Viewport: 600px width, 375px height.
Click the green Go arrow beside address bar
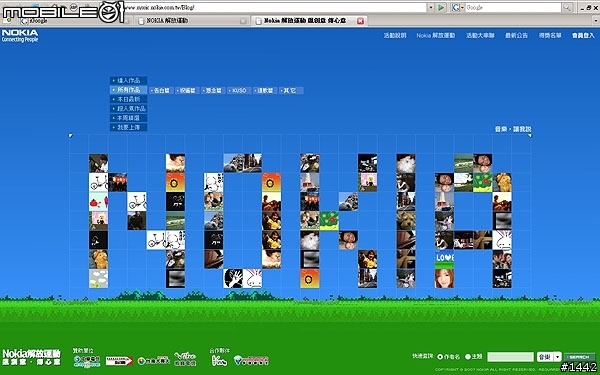(x=441, y=7)
